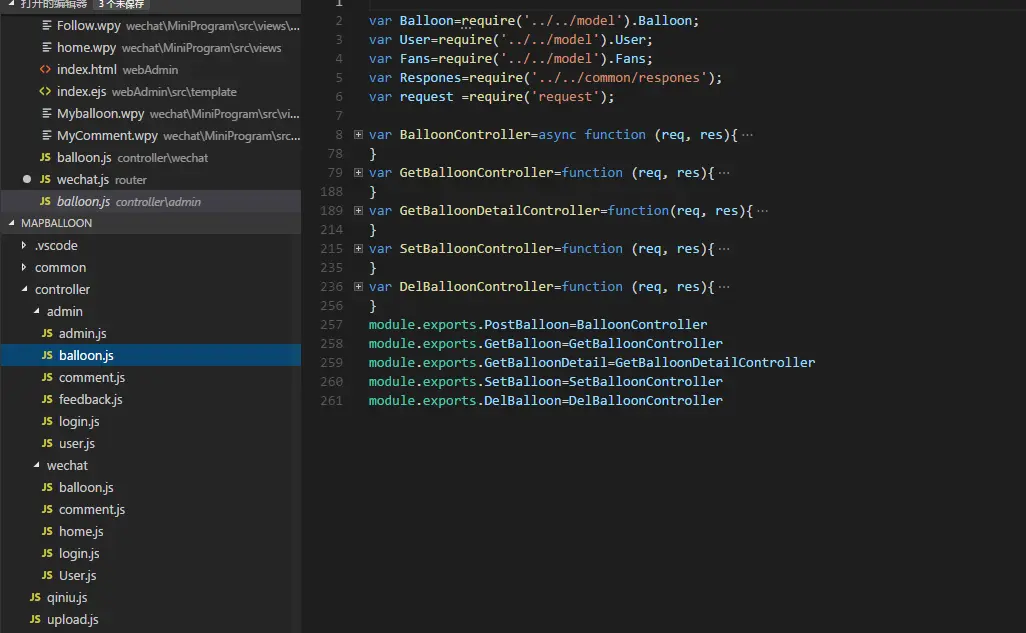Image resolution: width=1026 pixels, height=633 pixels.
Task: Open Follow.wpy in open editors list
Action: (x=150, y=26)
